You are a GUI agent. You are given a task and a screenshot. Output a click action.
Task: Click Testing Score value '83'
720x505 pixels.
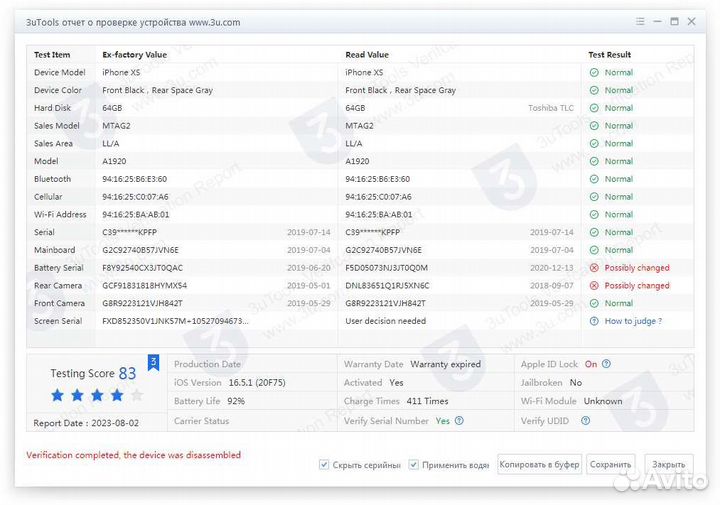click(127, 373)
